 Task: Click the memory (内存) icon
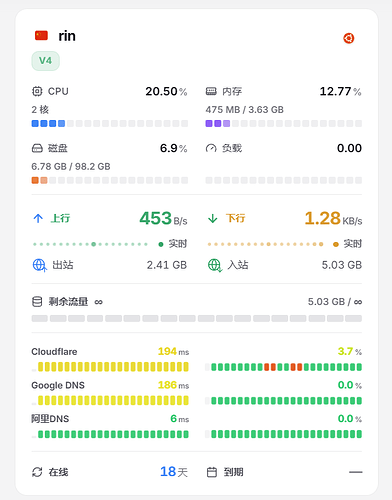coord(211,91)
